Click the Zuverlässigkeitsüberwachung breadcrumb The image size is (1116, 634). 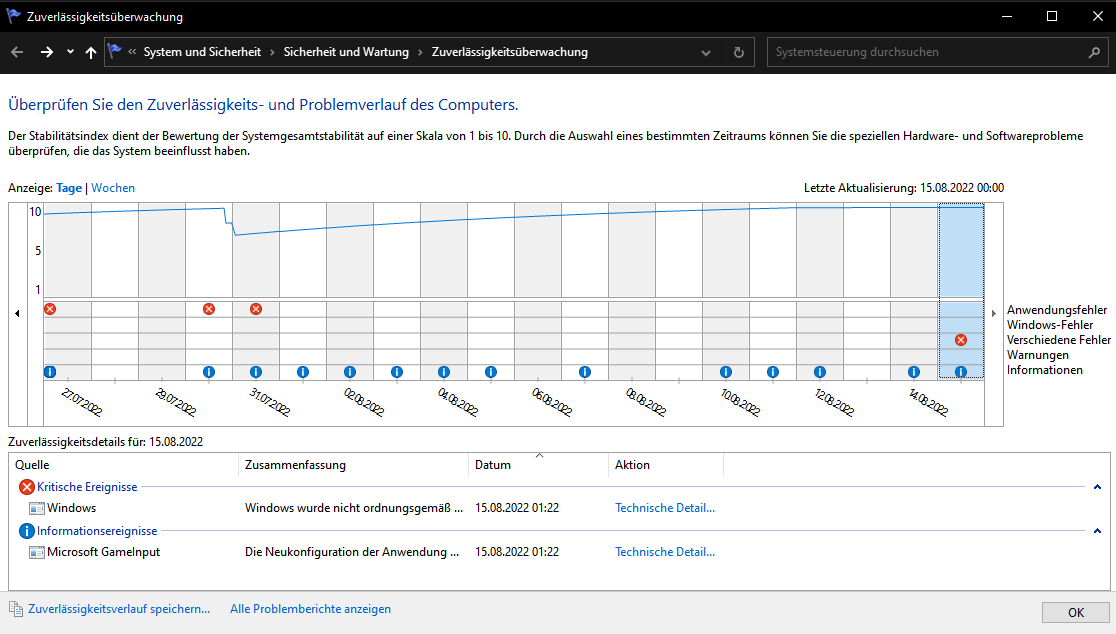tap(510, 52)
